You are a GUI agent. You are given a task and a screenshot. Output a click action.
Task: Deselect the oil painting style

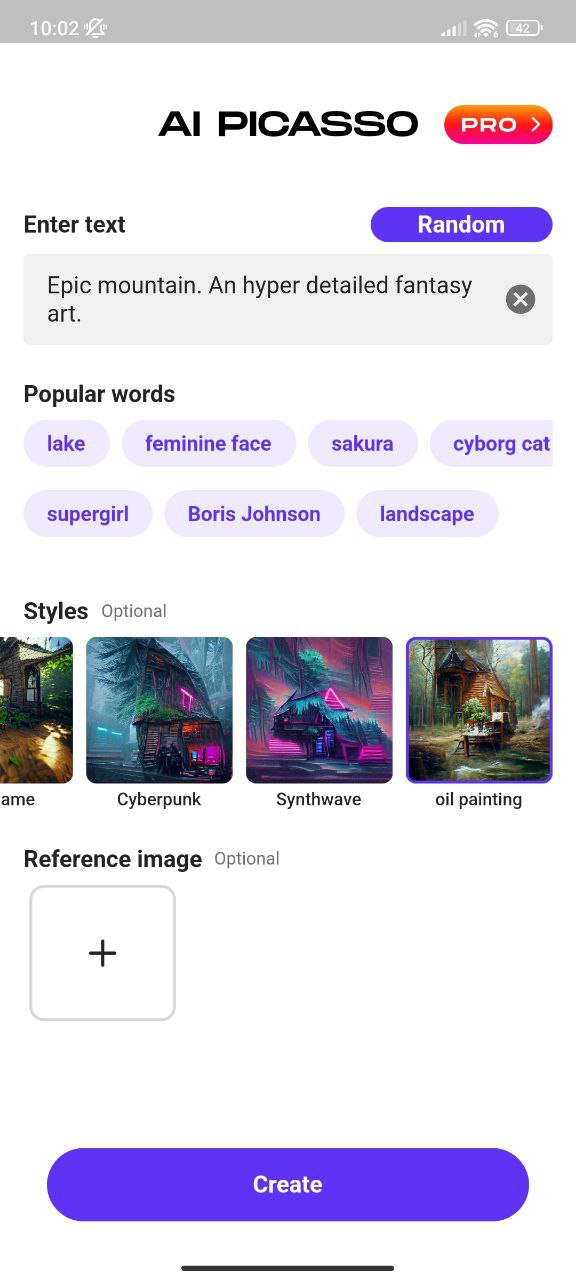(479, 710)
